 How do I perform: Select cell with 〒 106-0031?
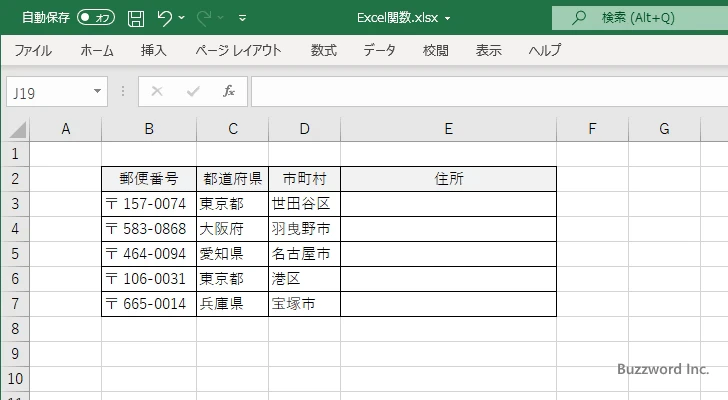(x=149, y=279)
